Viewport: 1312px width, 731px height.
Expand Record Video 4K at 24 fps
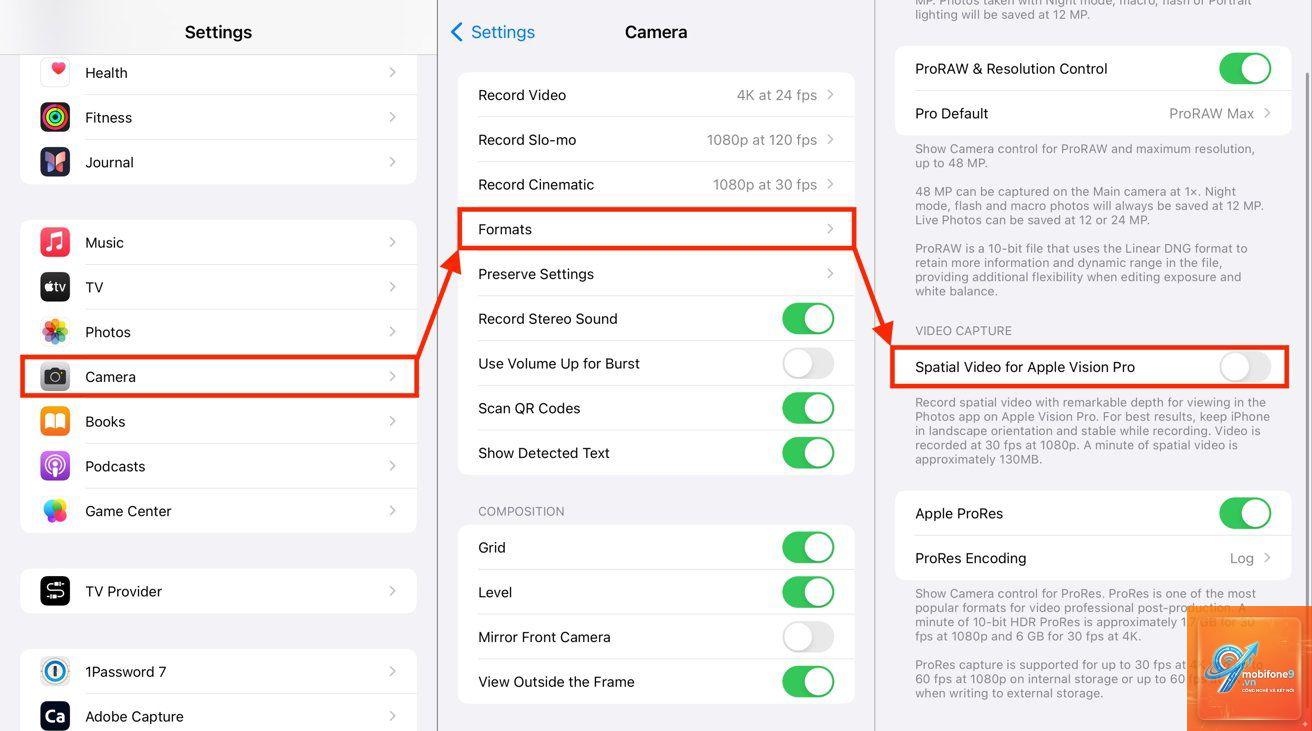coord(656,95)
